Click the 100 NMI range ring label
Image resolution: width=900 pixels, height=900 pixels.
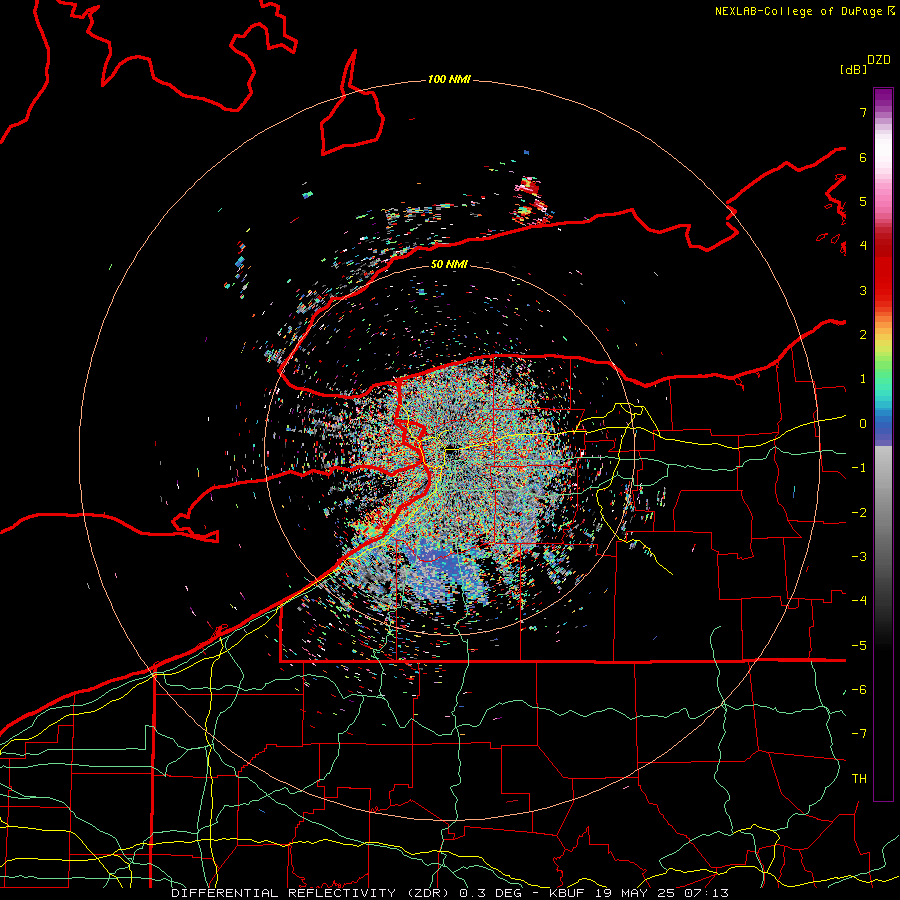(x=449, y=79)
